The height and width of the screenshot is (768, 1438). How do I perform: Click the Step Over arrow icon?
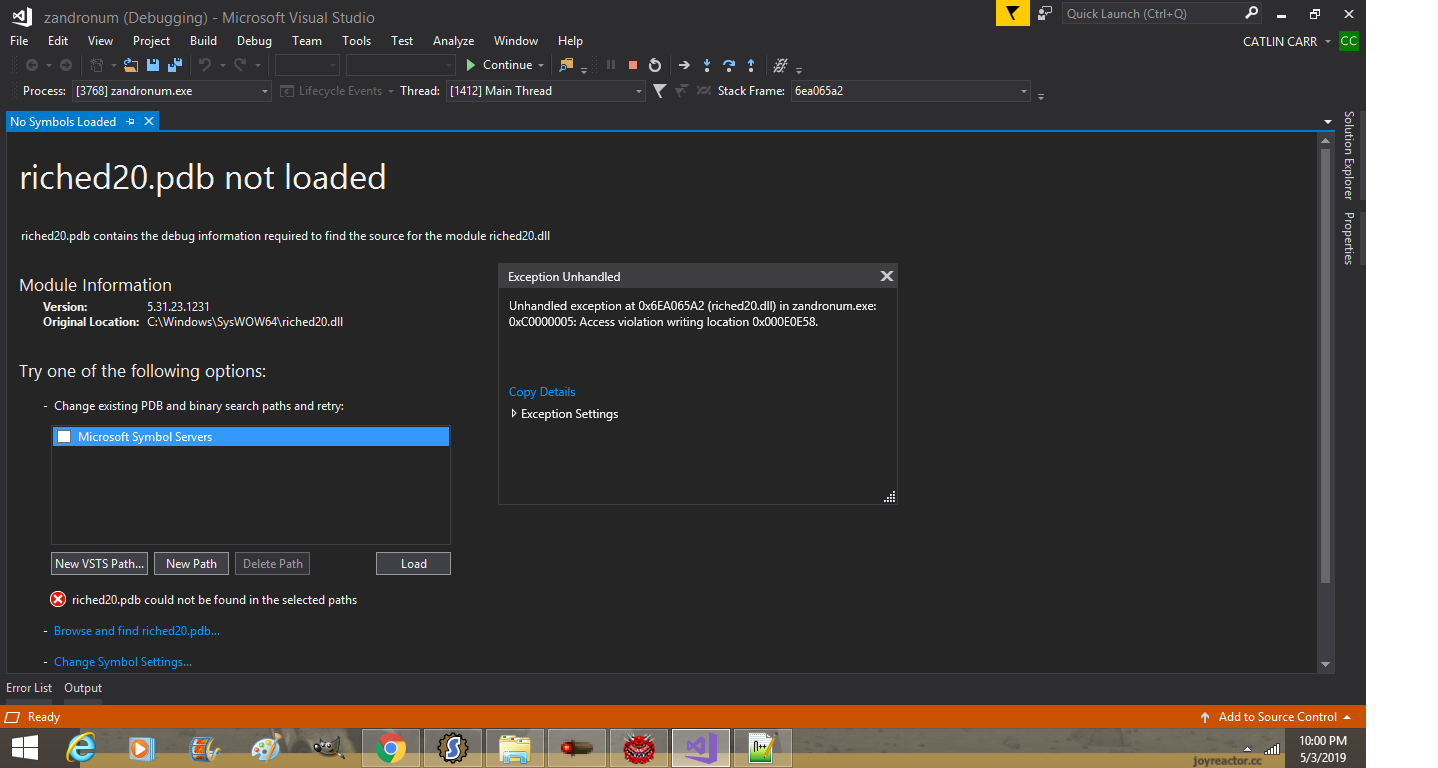[x=729, y=65]
